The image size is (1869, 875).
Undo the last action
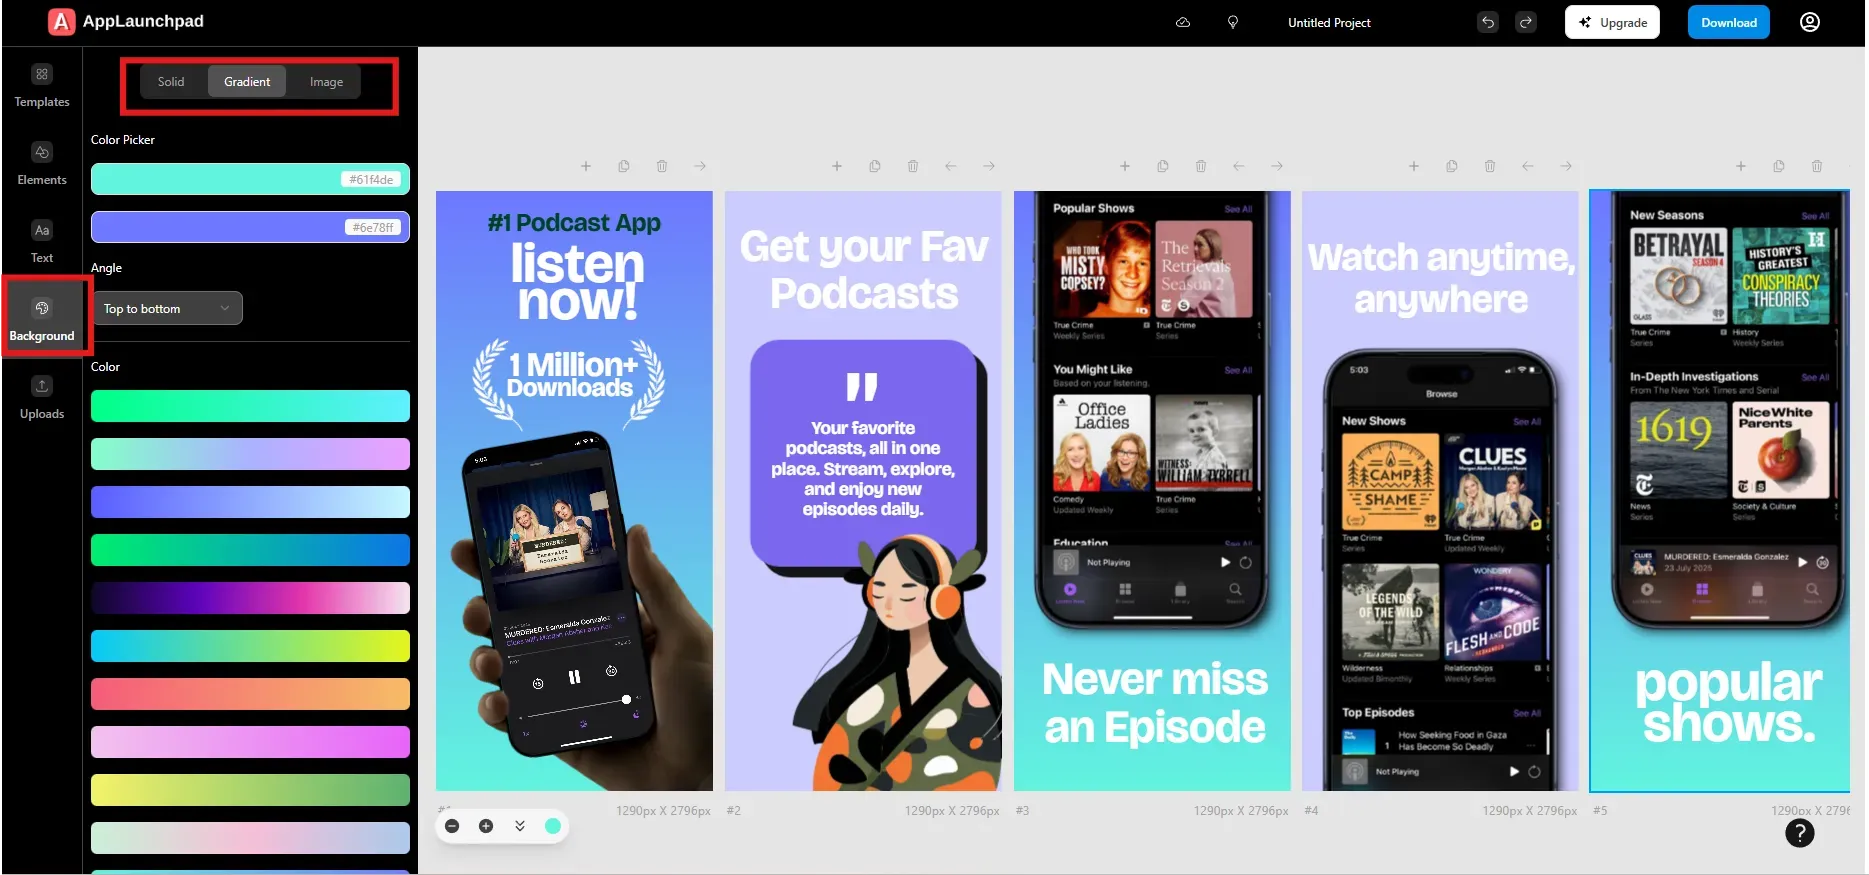point(1488,22)
